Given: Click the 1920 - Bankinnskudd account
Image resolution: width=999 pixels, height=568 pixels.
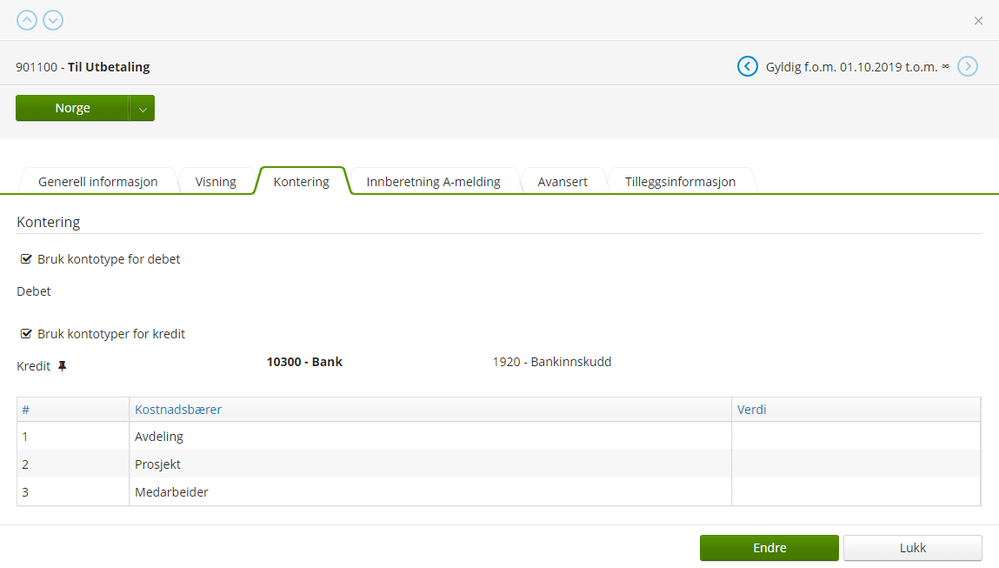Looking at the screenshot, I should coord(552,362).
